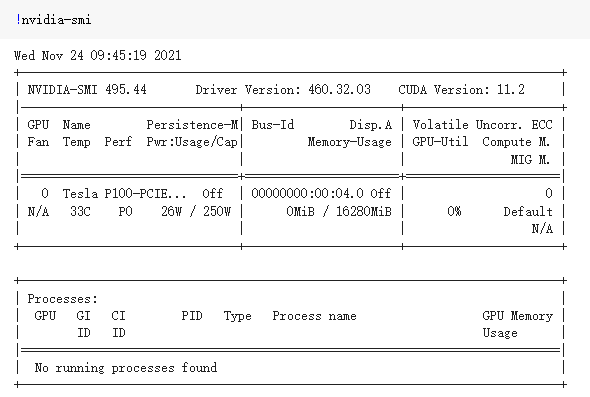
Task: Click the timestamp Wed Nov 24 09:45:19 2021
Action: (x=97, y=56)
